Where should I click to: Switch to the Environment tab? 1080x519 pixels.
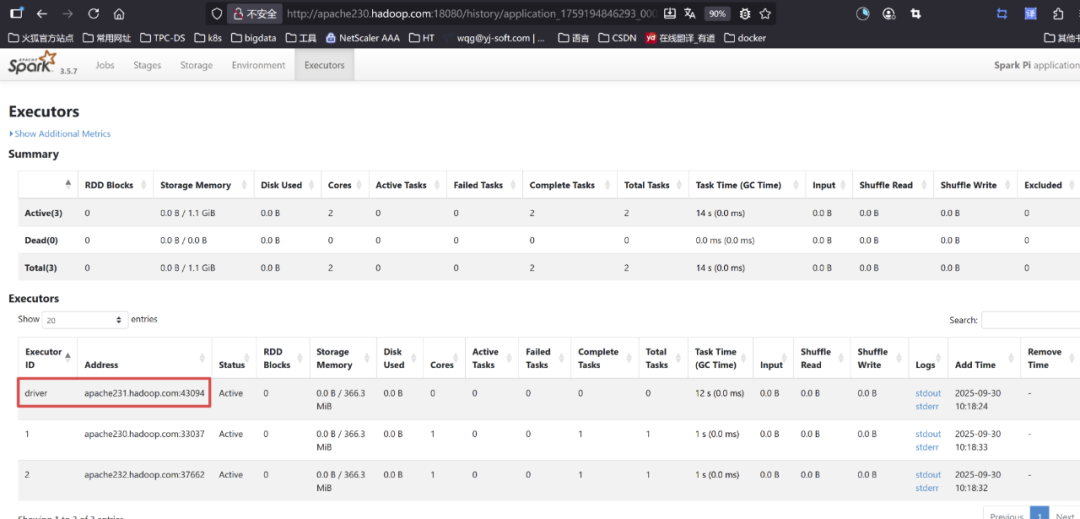click(x=258, y=65)
